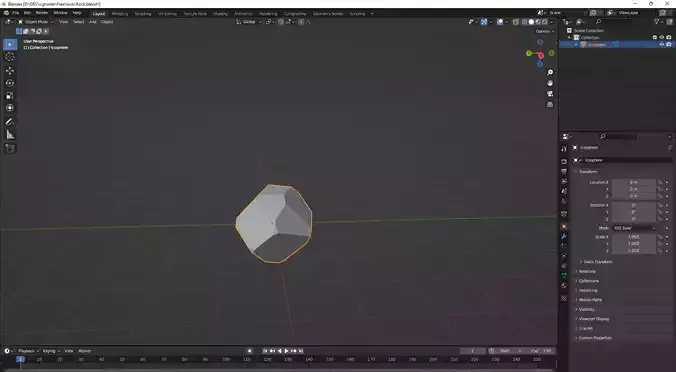Switch to material preview shading
This screenshot has height=372, width=676.
[x=538, y=22]
